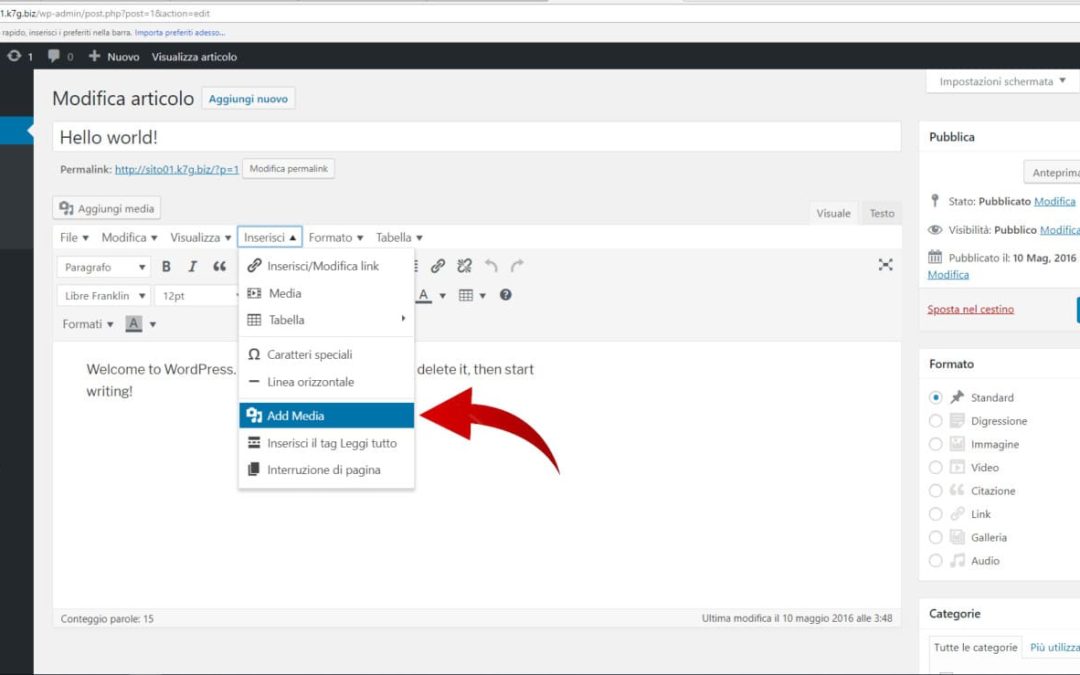This screenshot has width=1080, height=675.
Task: Click the Sposta nel cestino link
Action: click(970, 309)
